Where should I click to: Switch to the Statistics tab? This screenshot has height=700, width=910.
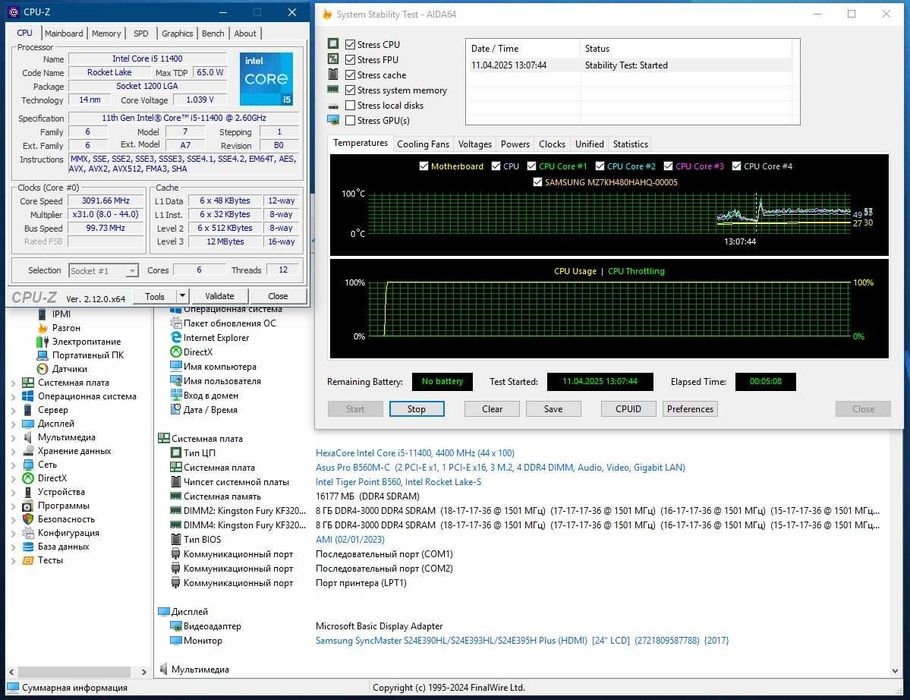[x=630, y=144]
